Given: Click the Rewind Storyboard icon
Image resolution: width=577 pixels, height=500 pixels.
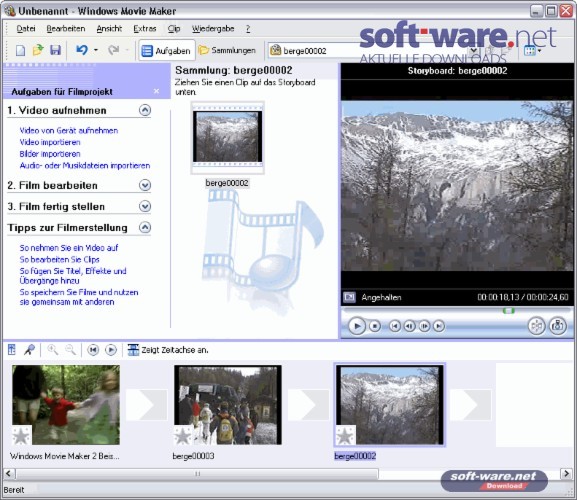Looking at the screenshot, I should [x=93, y=350].
